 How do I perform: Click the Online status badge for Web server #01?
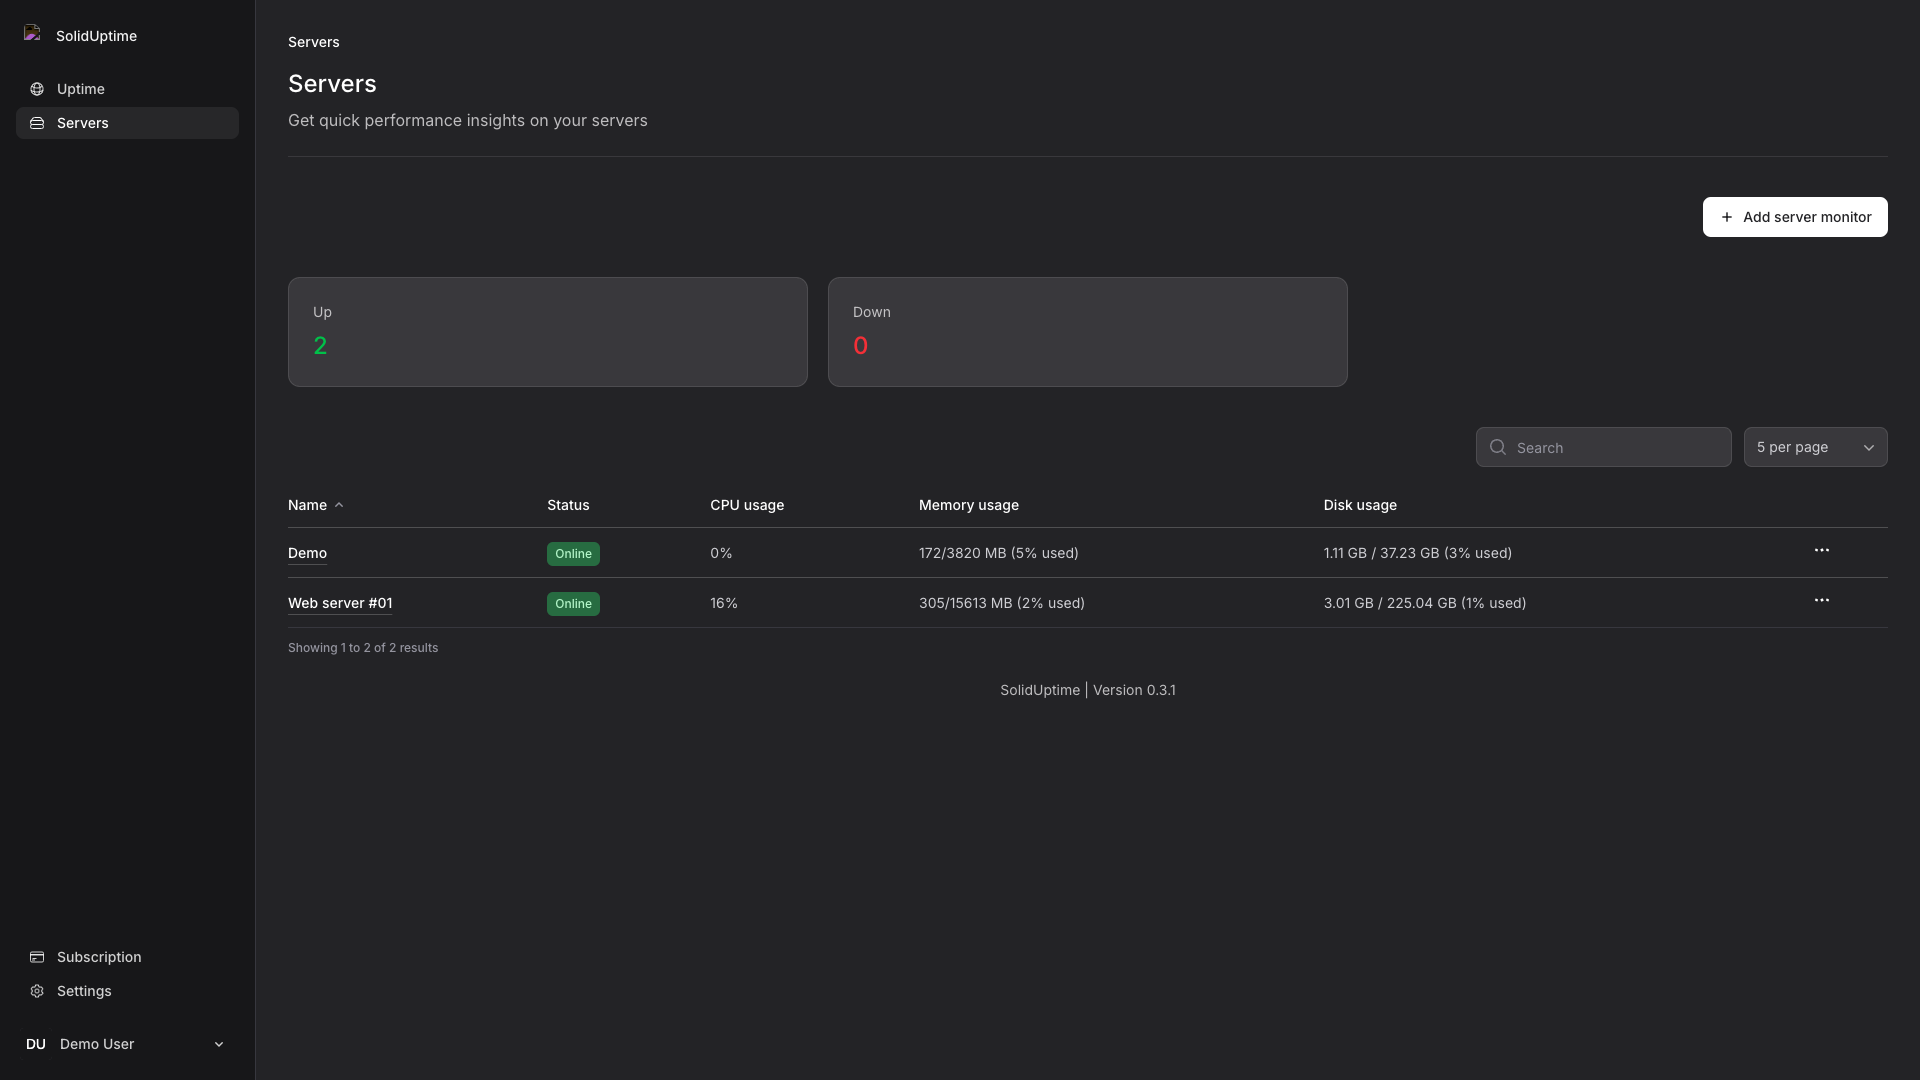pos(572,603)
